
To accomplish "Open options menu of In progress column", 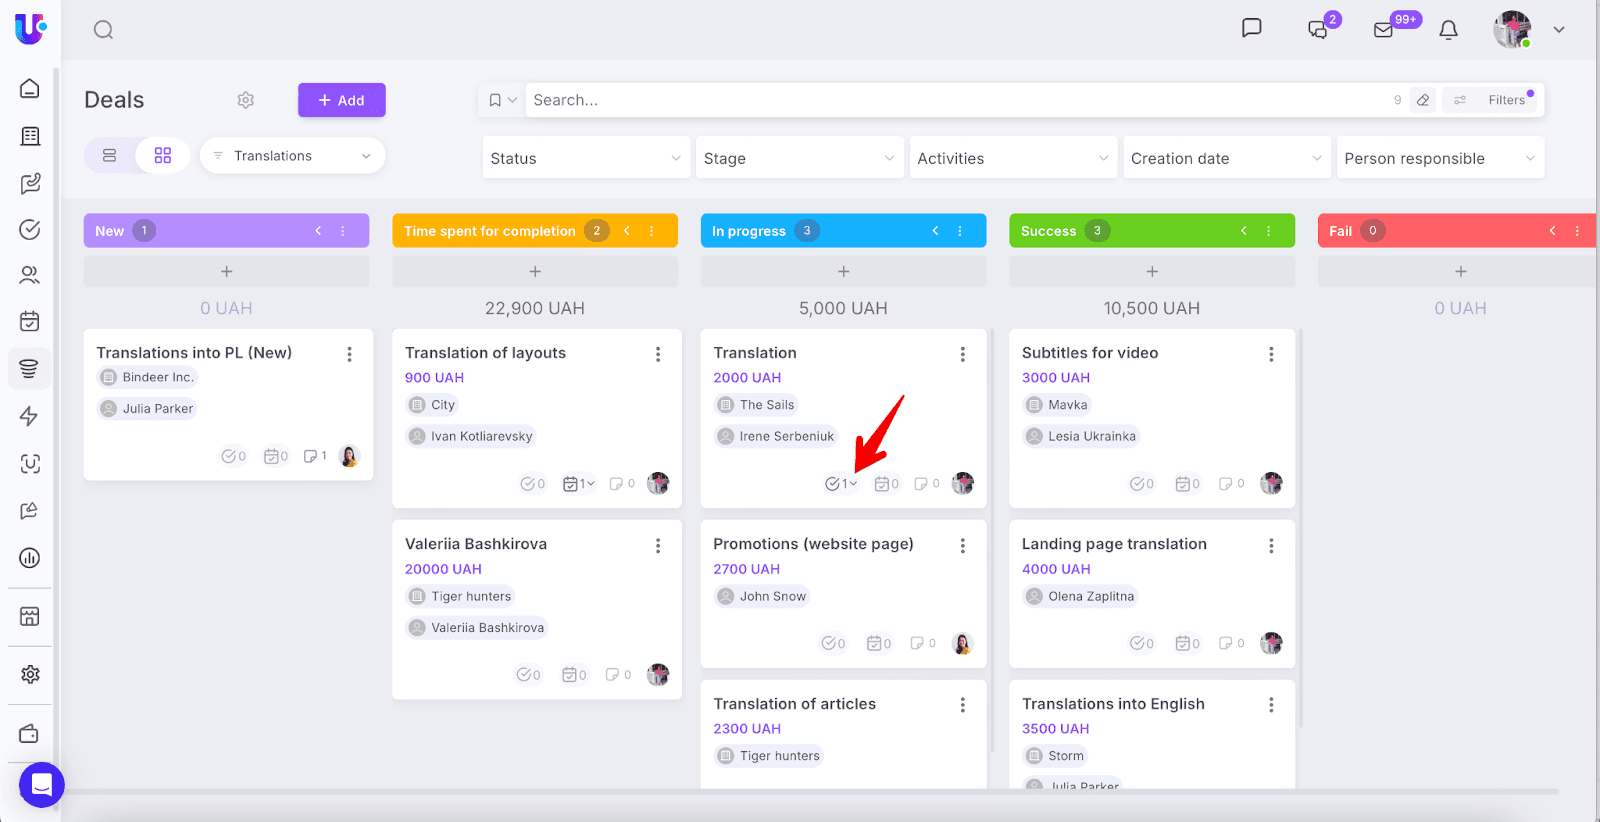I will pos(960,231).
